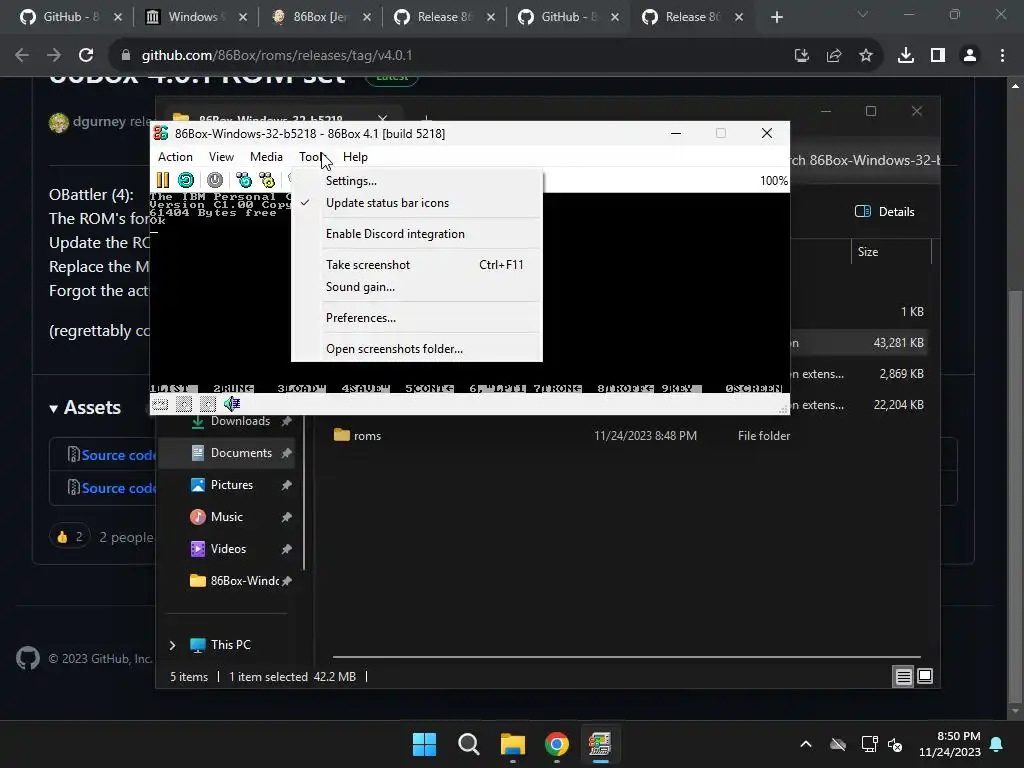Send Ctrl+Alt+Esc using the yellow key icon
Screen dimensions: 1024x768
pos(267,180)
